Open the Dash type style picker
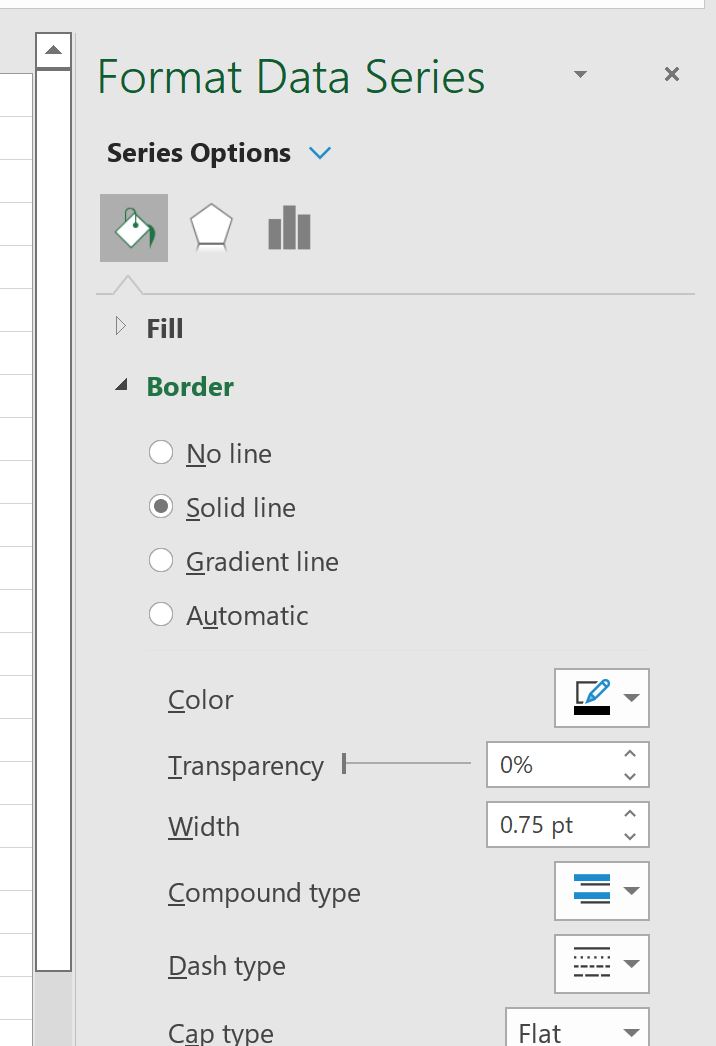 pos(601,963)
